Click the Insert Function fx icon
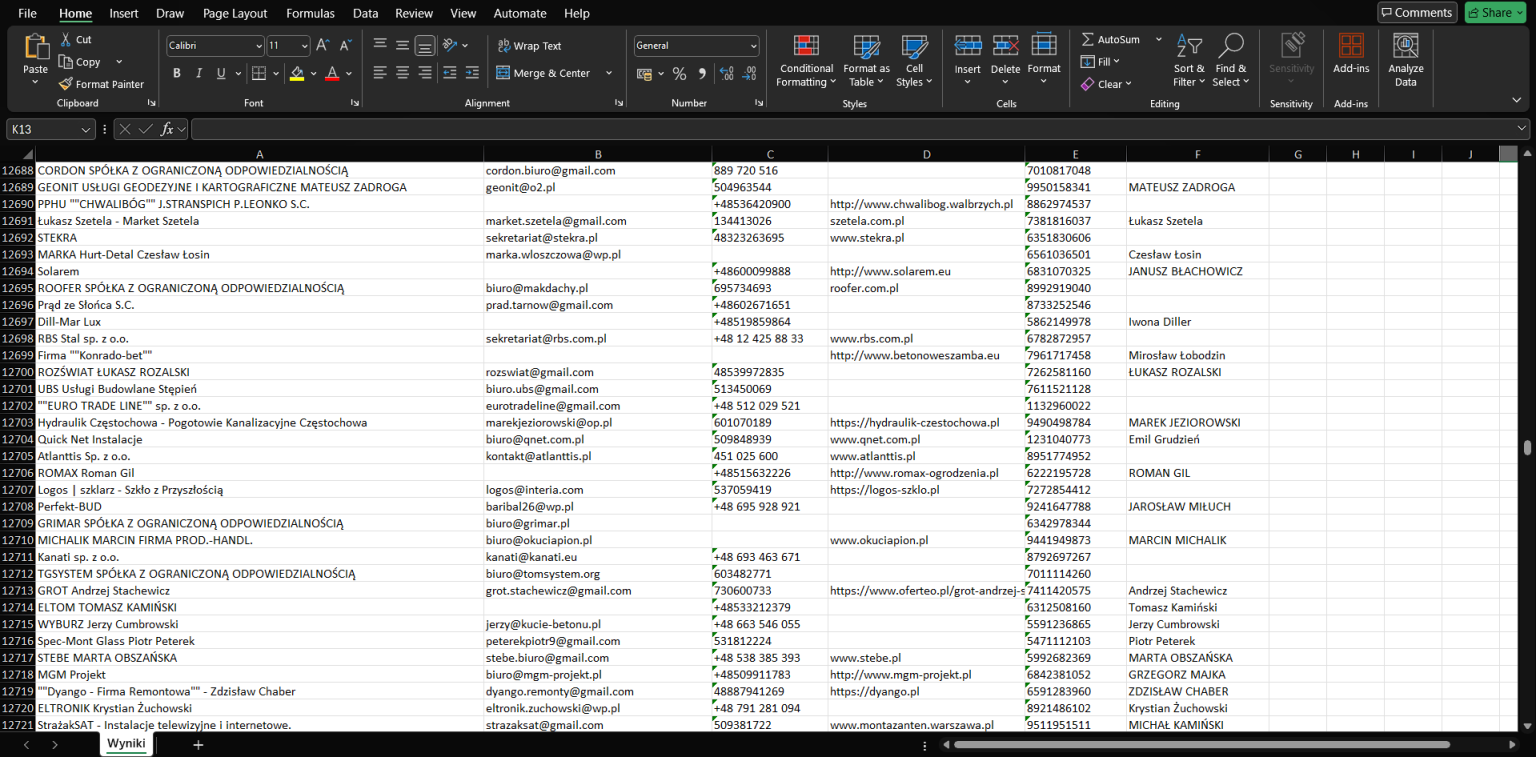 [168, 129]
